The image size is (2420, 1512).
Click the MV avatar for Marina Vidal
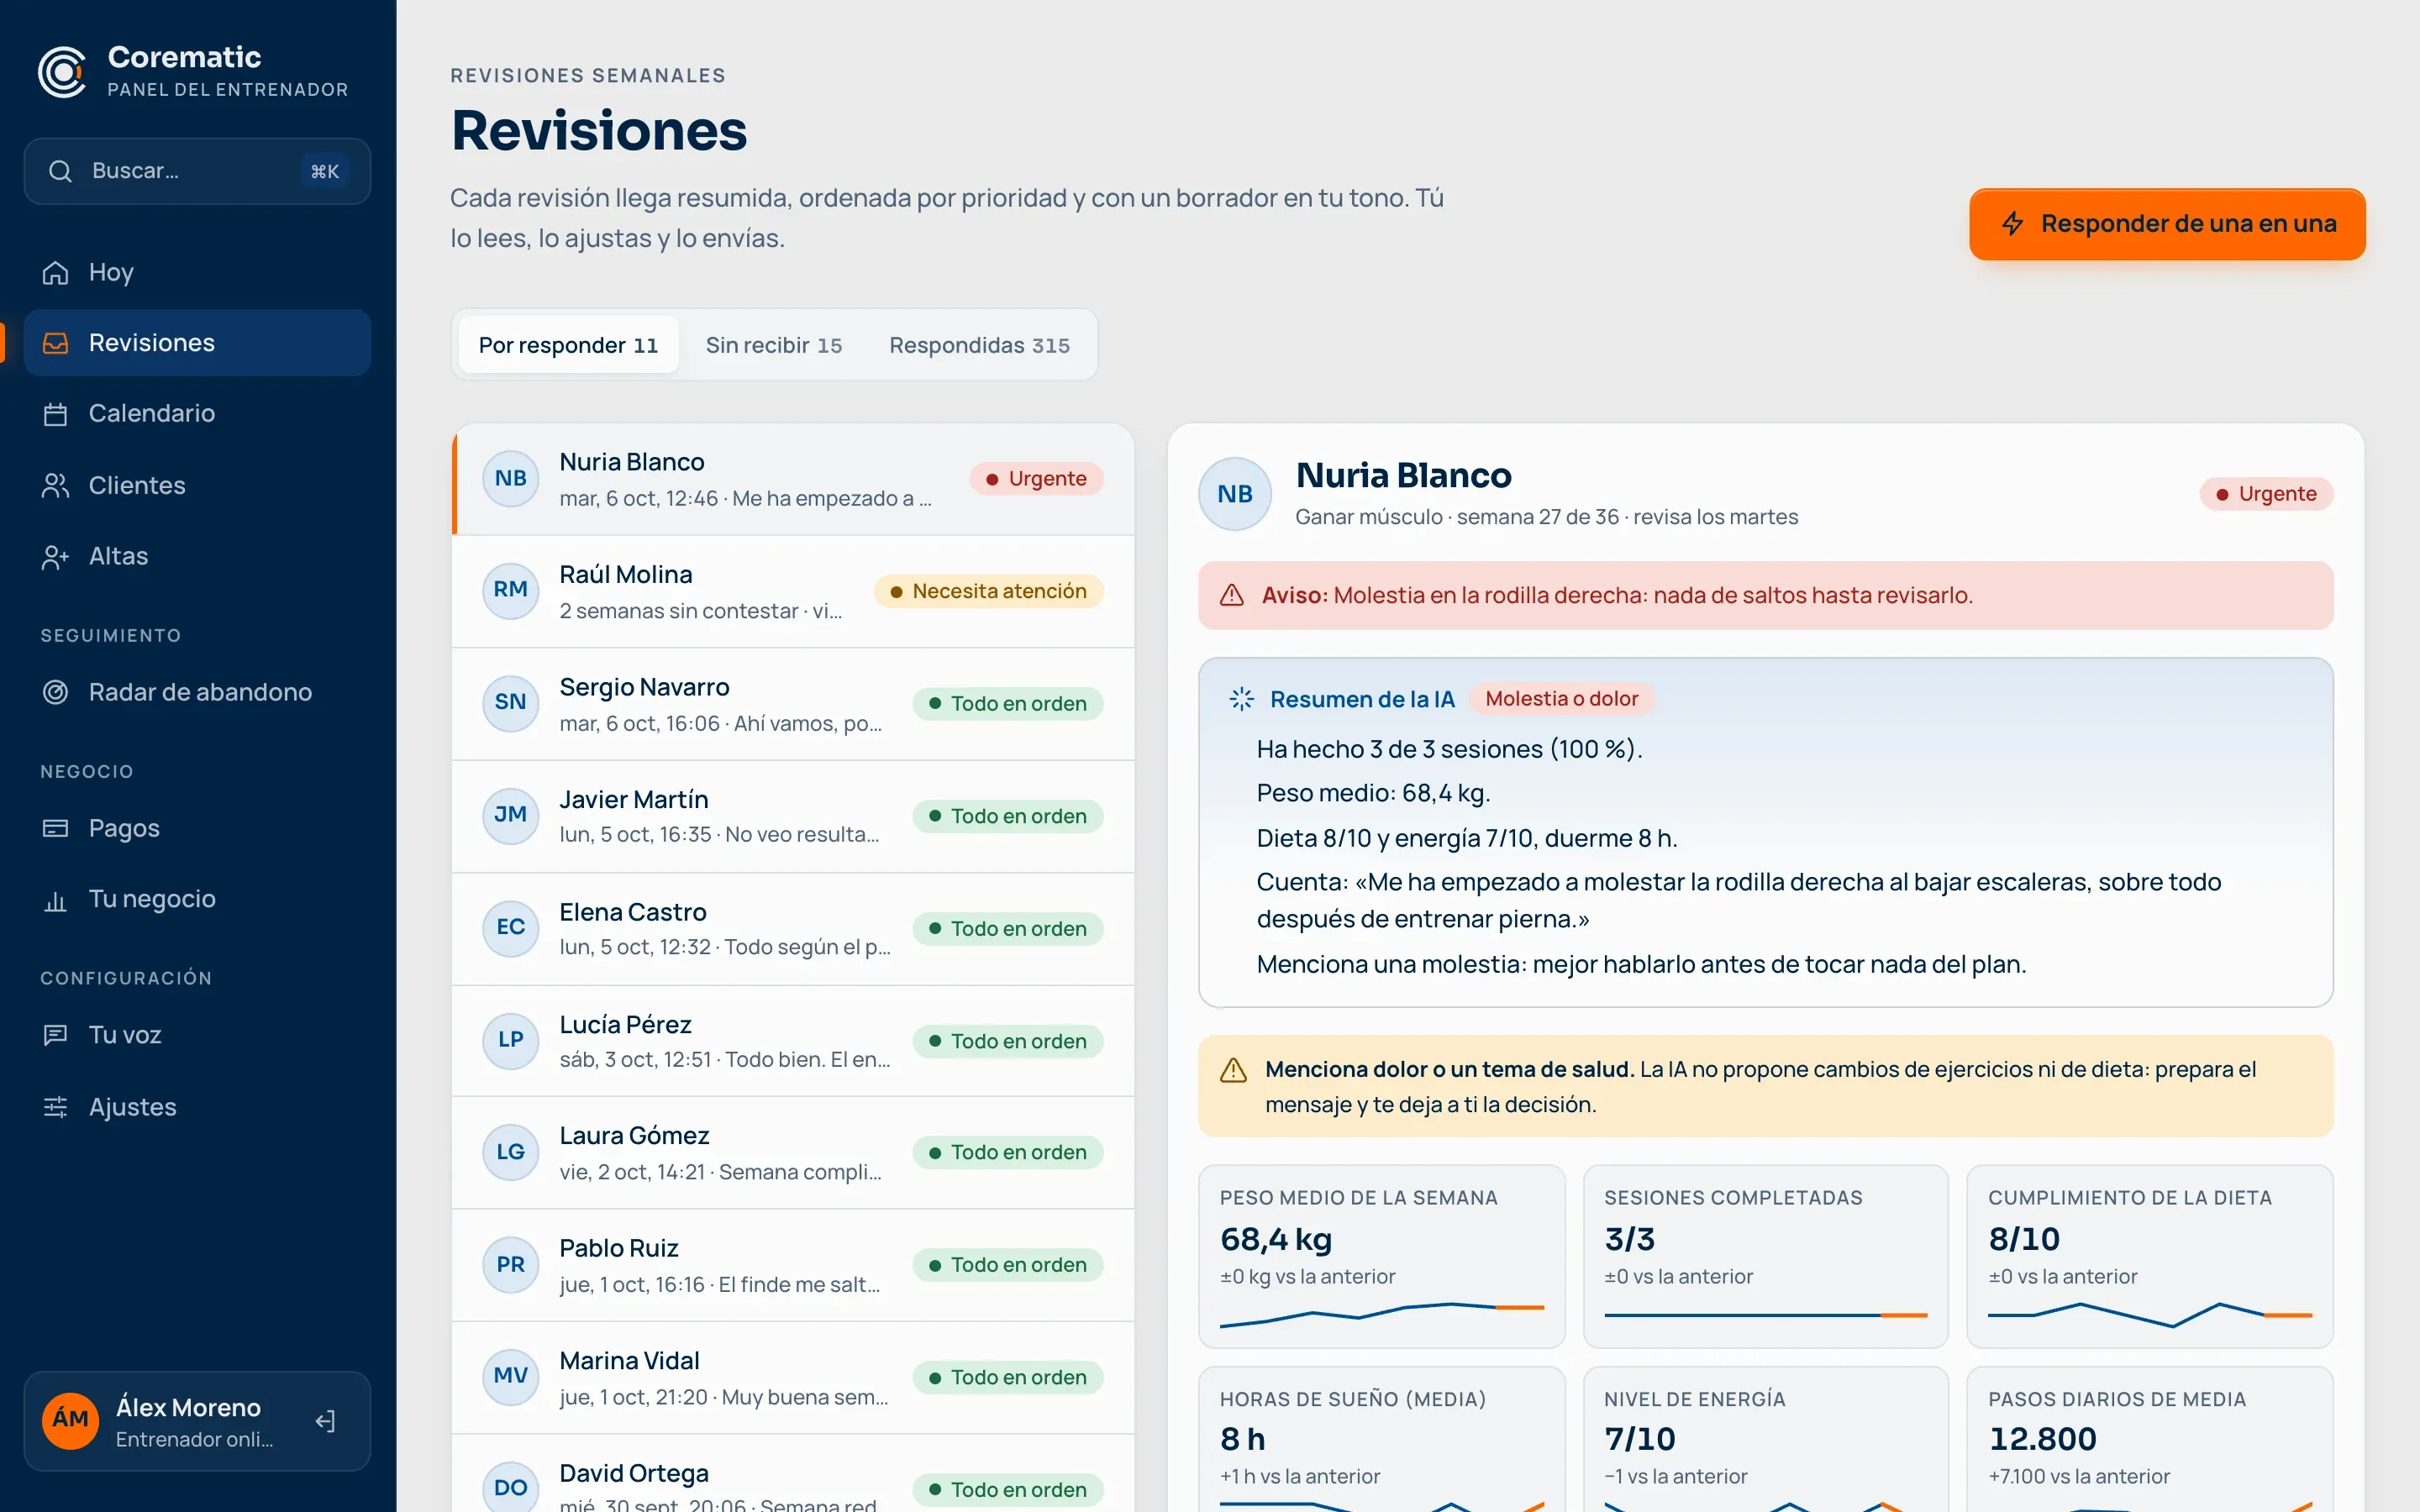pyautogui.click(x=511, y=1376)
